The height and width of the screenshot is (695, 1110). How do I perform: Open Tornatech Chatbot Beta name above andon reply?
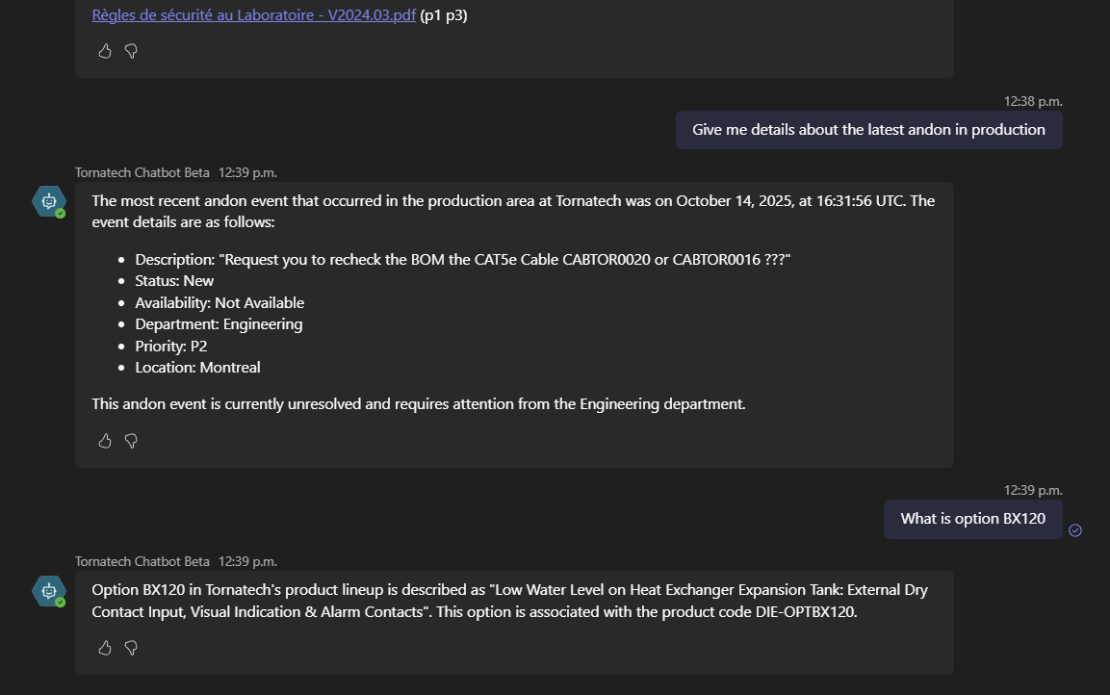pyautogui.click(x=142, y=173)
